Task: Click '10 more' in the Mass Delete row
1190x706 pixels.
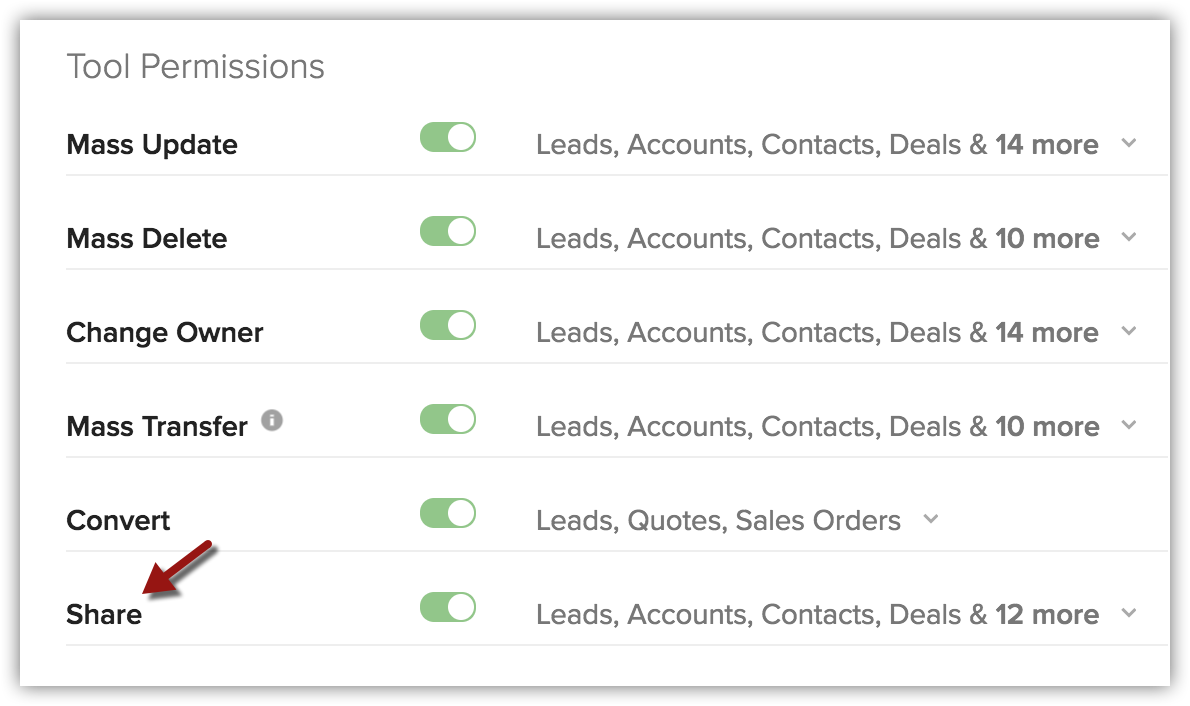Action: click(1047, 238)
